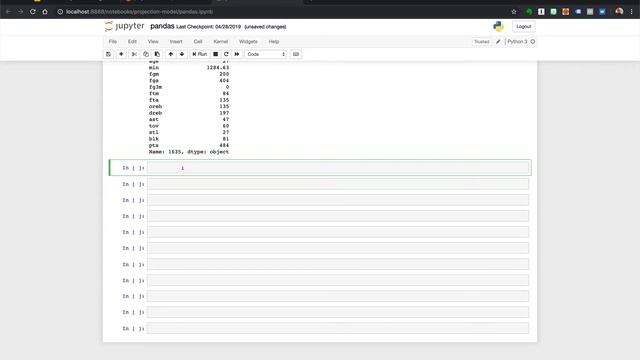
Task: Click the Jupyter logo
Action: [124, 26]
